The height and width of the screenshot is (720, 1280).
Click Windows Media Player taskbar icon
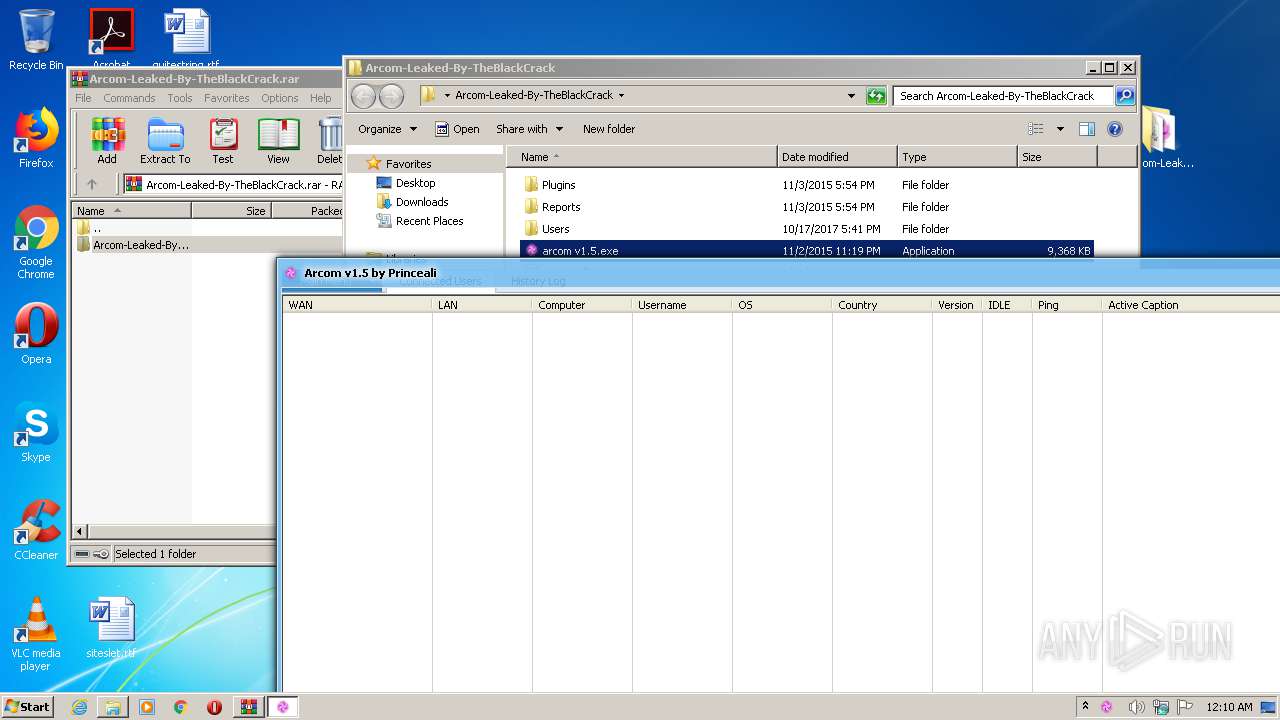147,707
